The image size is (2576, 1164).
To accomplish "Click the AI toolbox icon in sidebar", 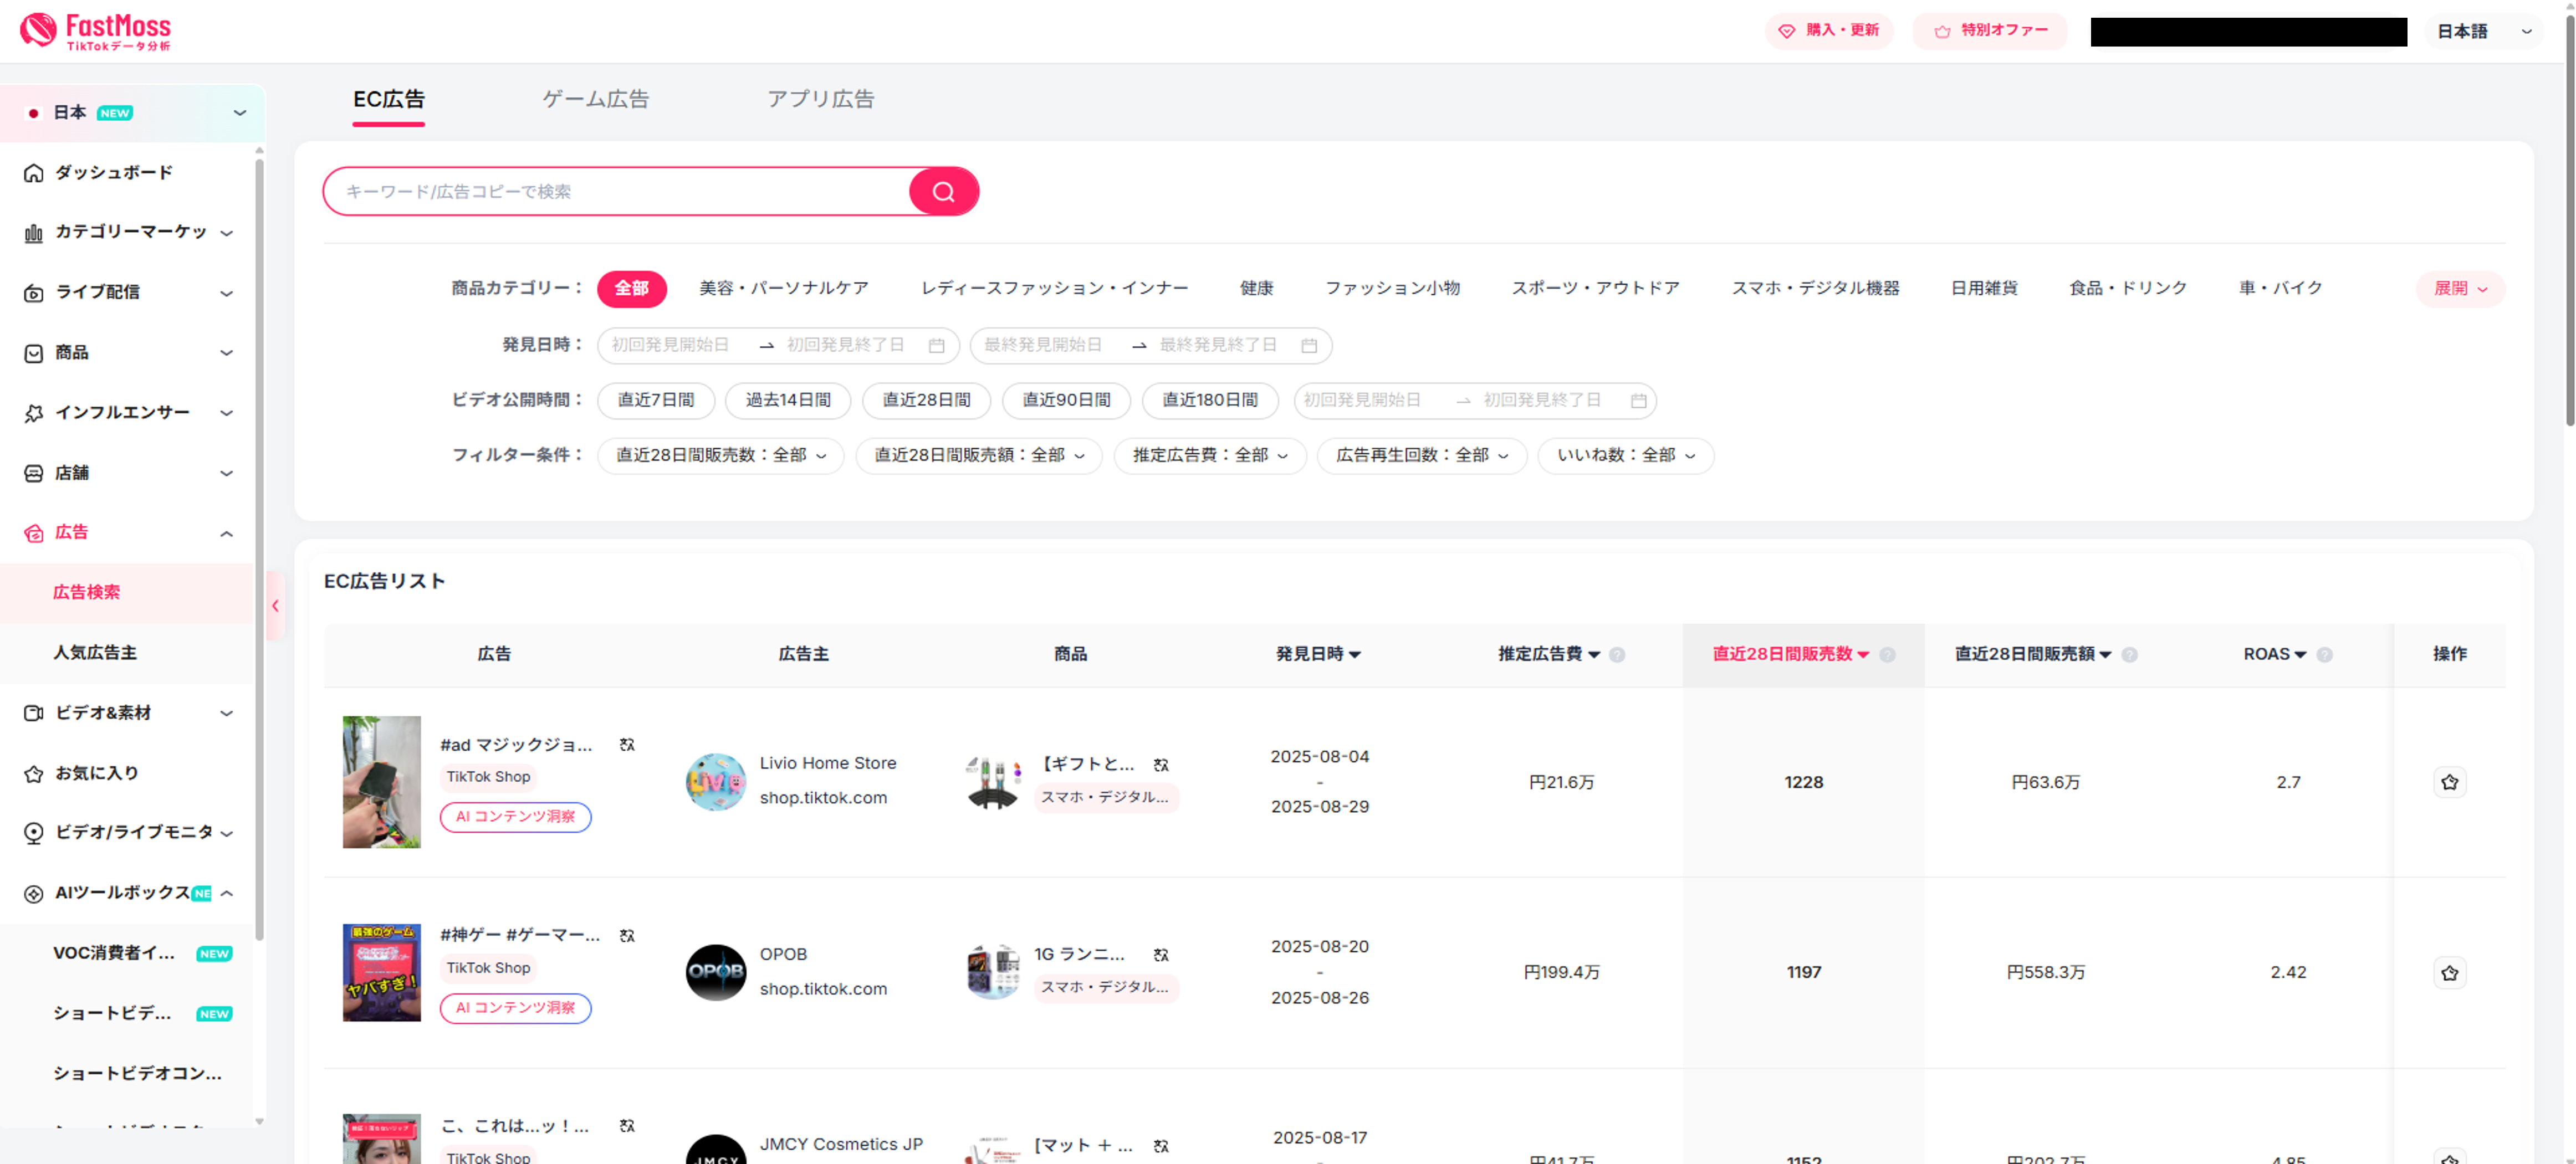I will [34, 893].
